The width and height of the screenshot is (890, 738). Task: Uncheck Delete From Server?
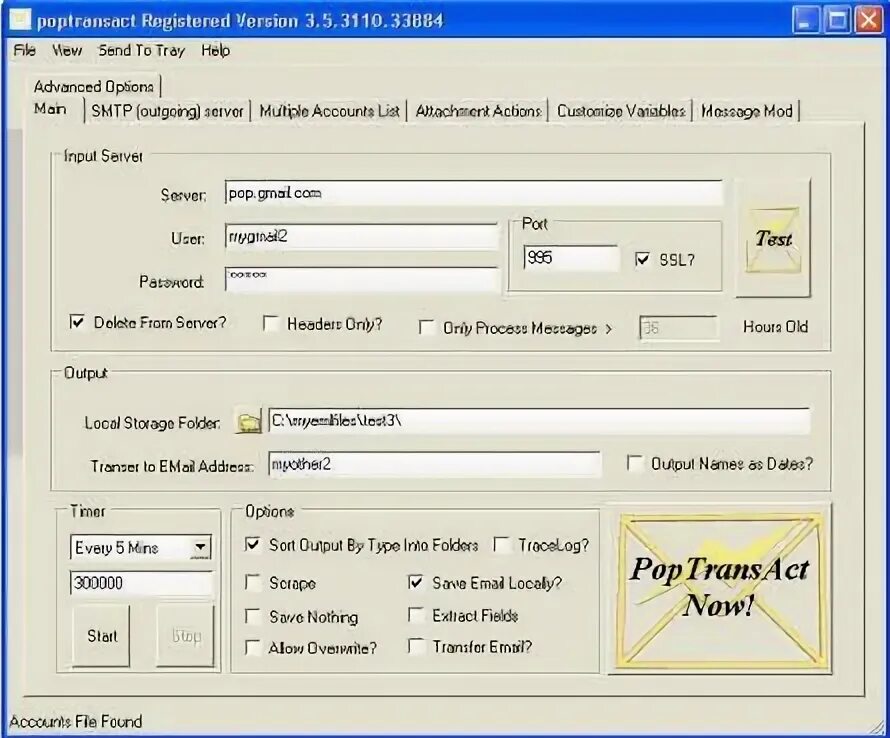tap(77, 322)
